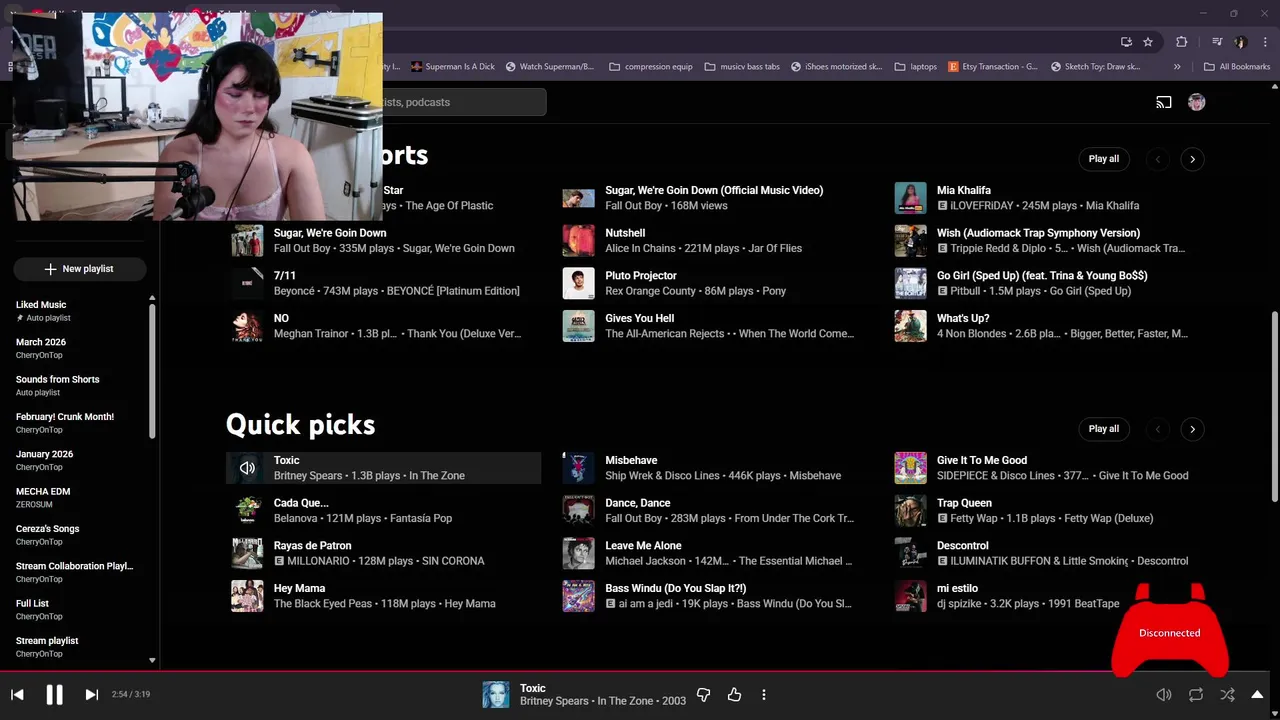Play Cada Que... by Belanova thumbnail
This screenshot has height=720, width=1280.
(247, 511)
